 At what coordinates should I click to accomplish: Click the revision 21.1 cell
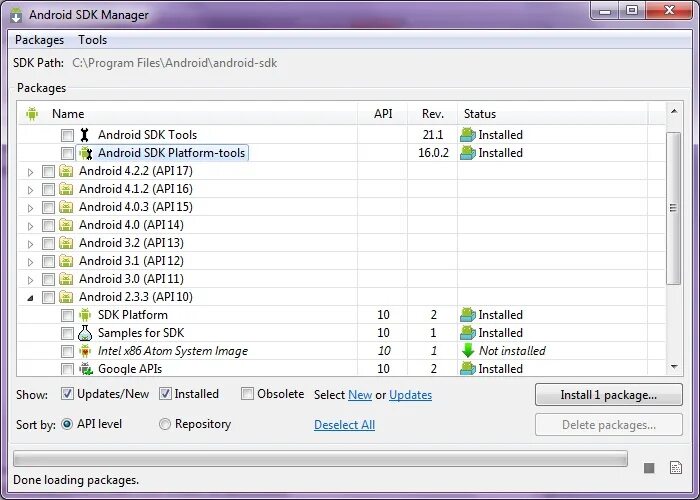433,135
